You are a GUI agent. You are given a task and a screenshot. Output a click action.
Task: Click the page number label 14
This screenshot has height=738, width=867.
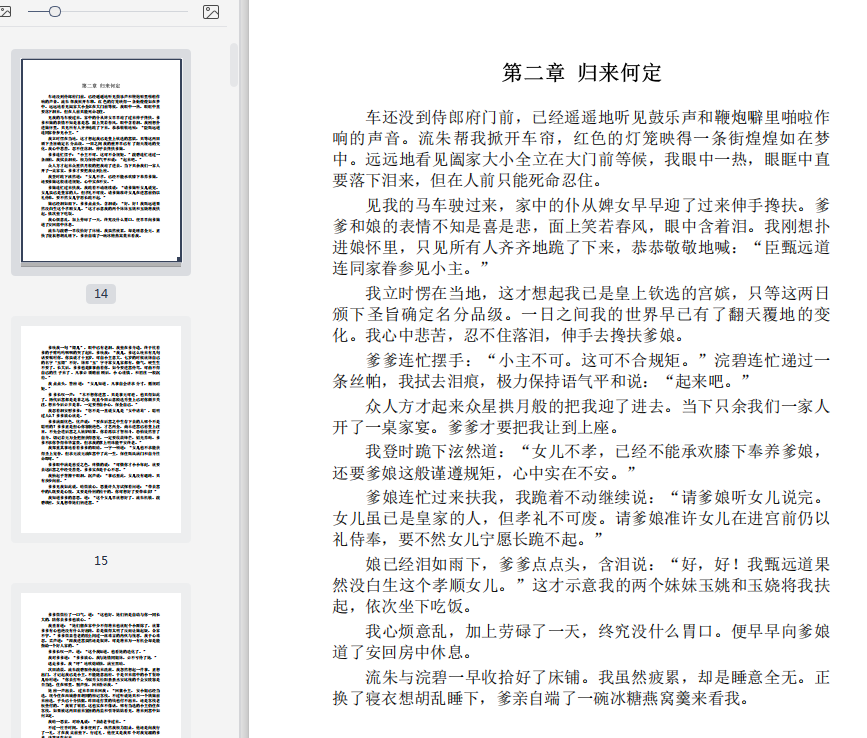click(101, 294)
